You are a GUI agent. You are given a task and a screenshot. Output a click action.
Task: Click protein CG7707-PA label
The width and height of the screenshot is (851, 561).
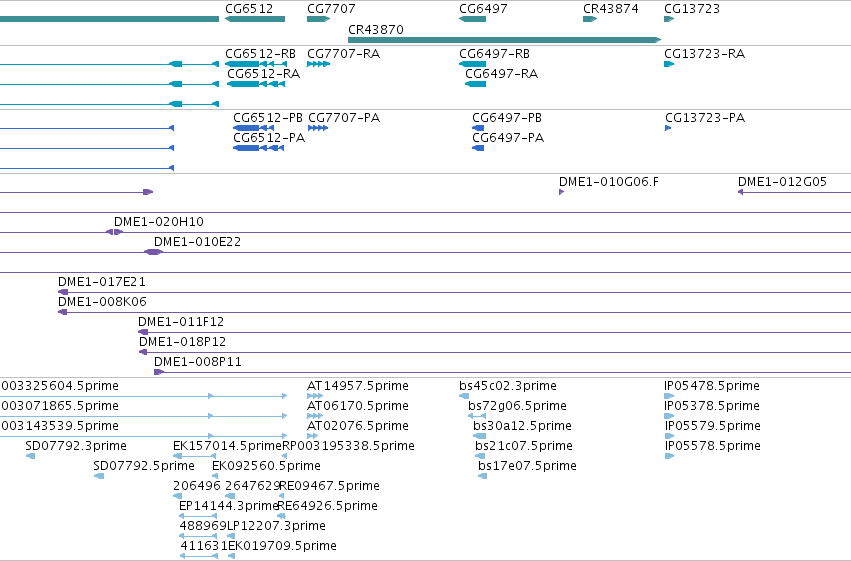click(344, 118)
